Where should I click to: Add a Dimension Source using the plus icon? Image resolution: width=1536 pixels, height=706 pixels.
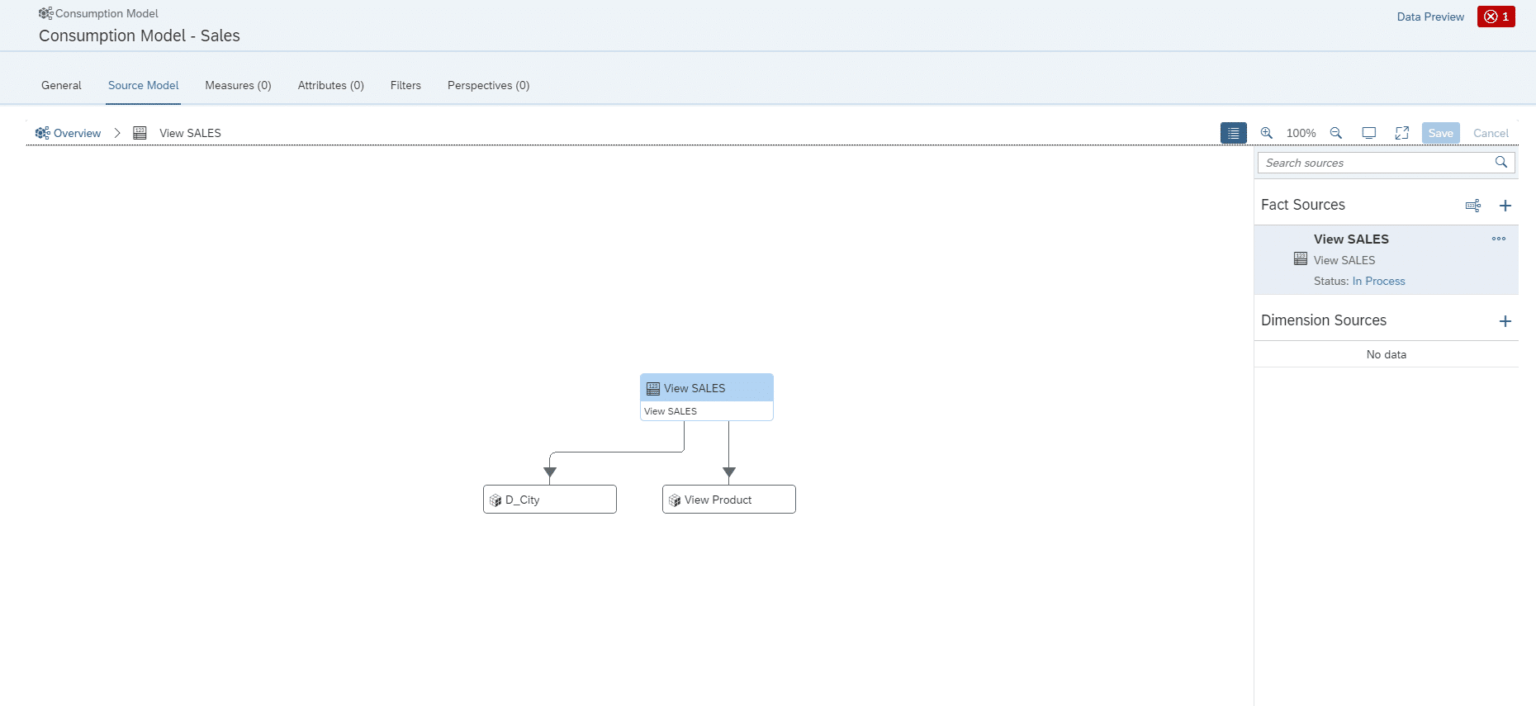(x=1505, y=320)
